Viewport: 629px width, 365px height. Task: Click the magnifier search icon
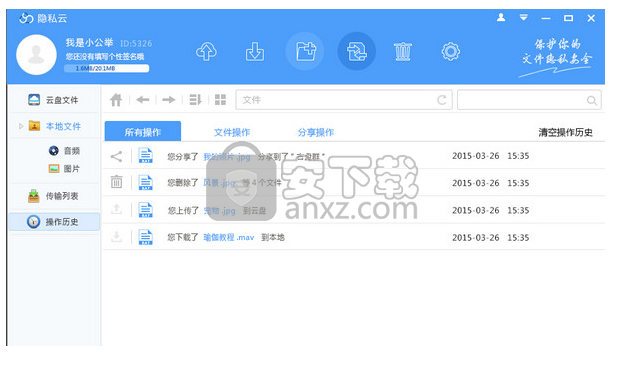click(x=591, y=100)
